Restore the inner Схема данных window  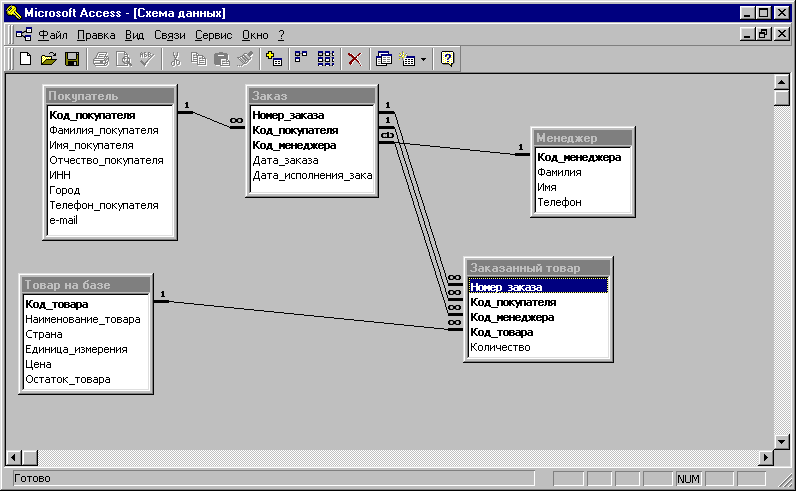(763, 35)
